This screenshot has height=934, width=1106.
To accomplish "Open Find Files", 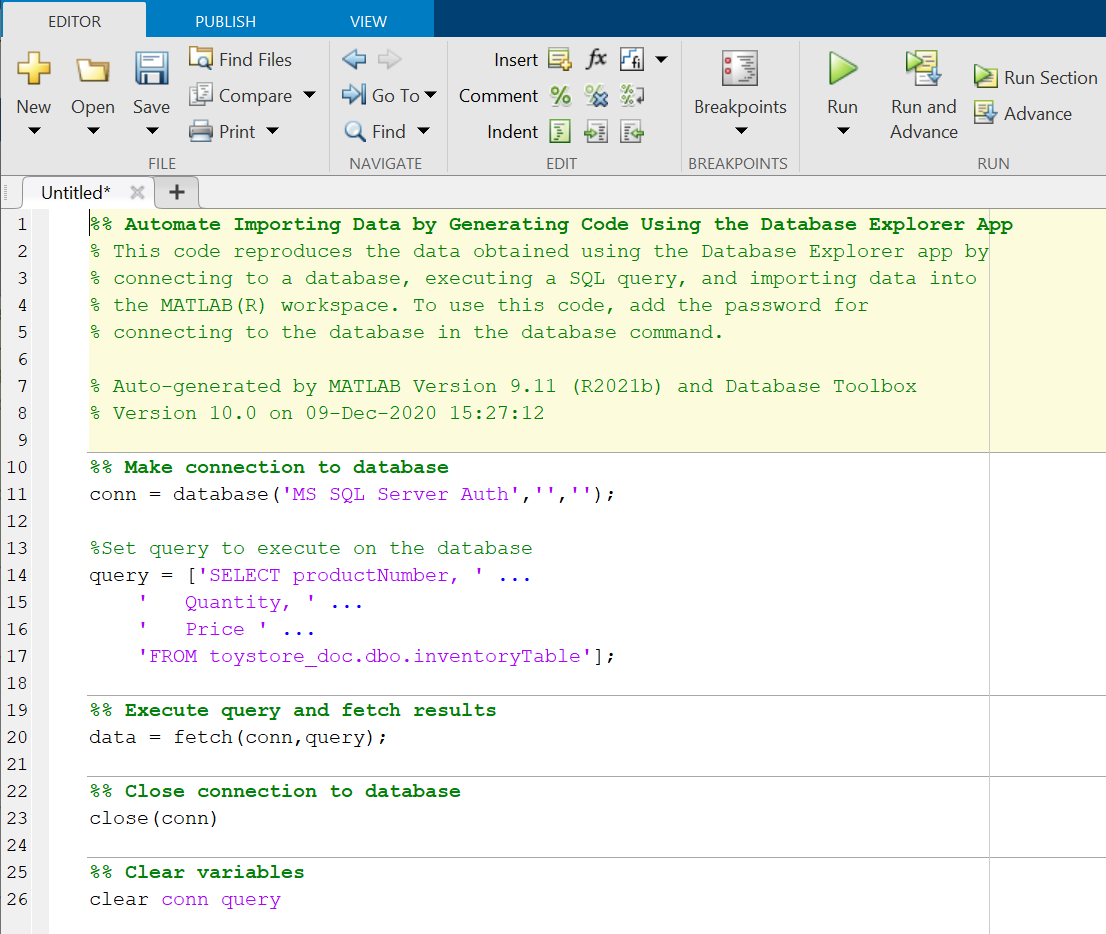I will point(240,59).
